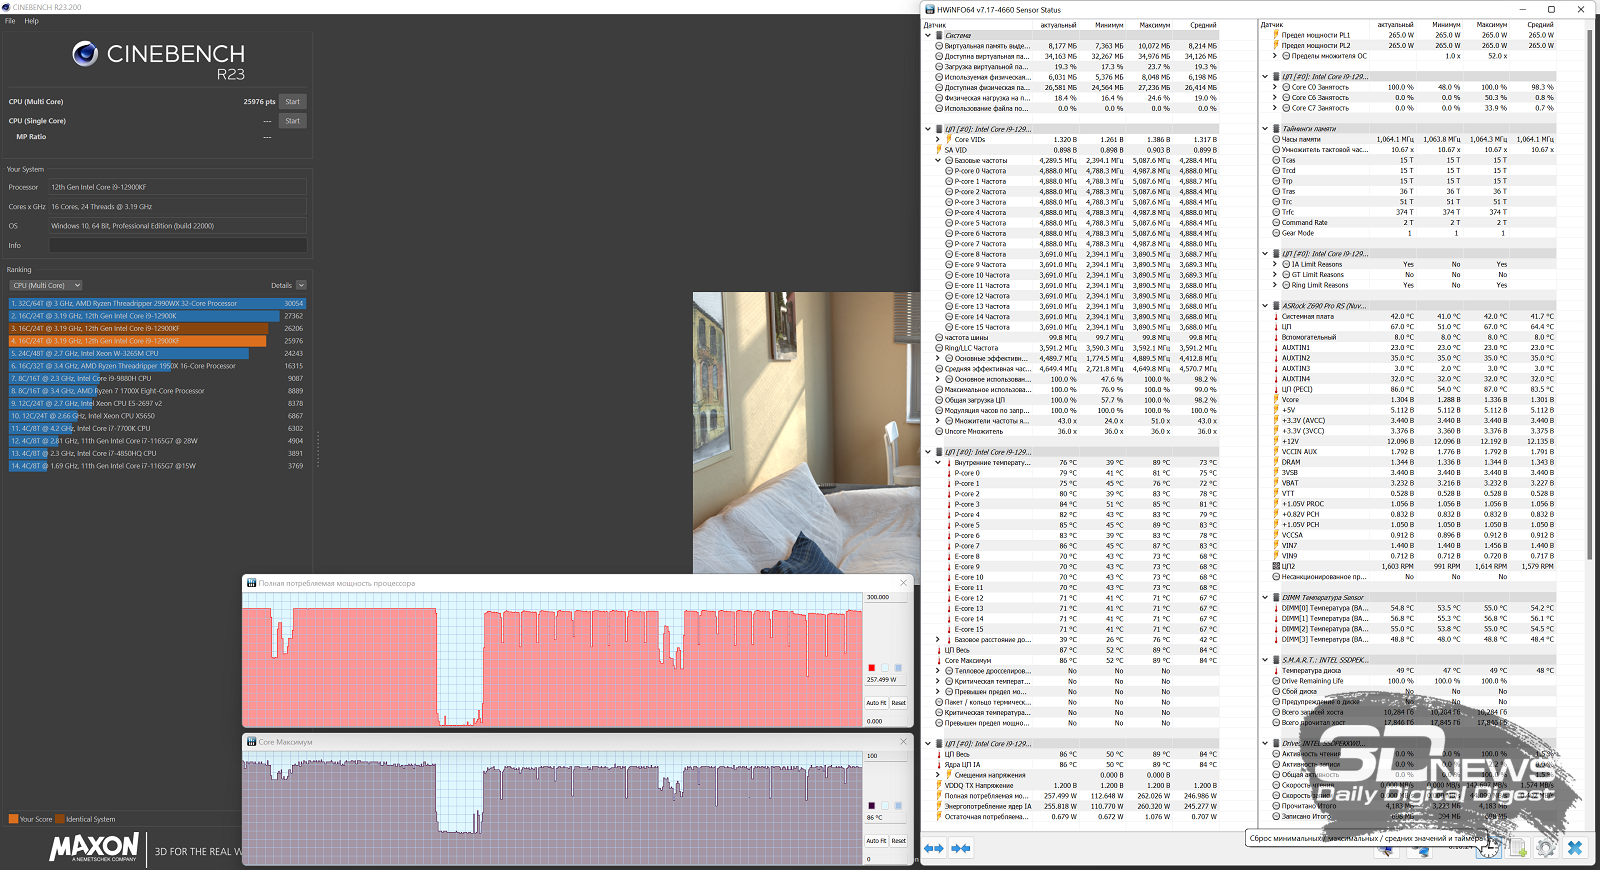
Task: Open the Help menu in Cinebench
Action: tap(32, 21)
